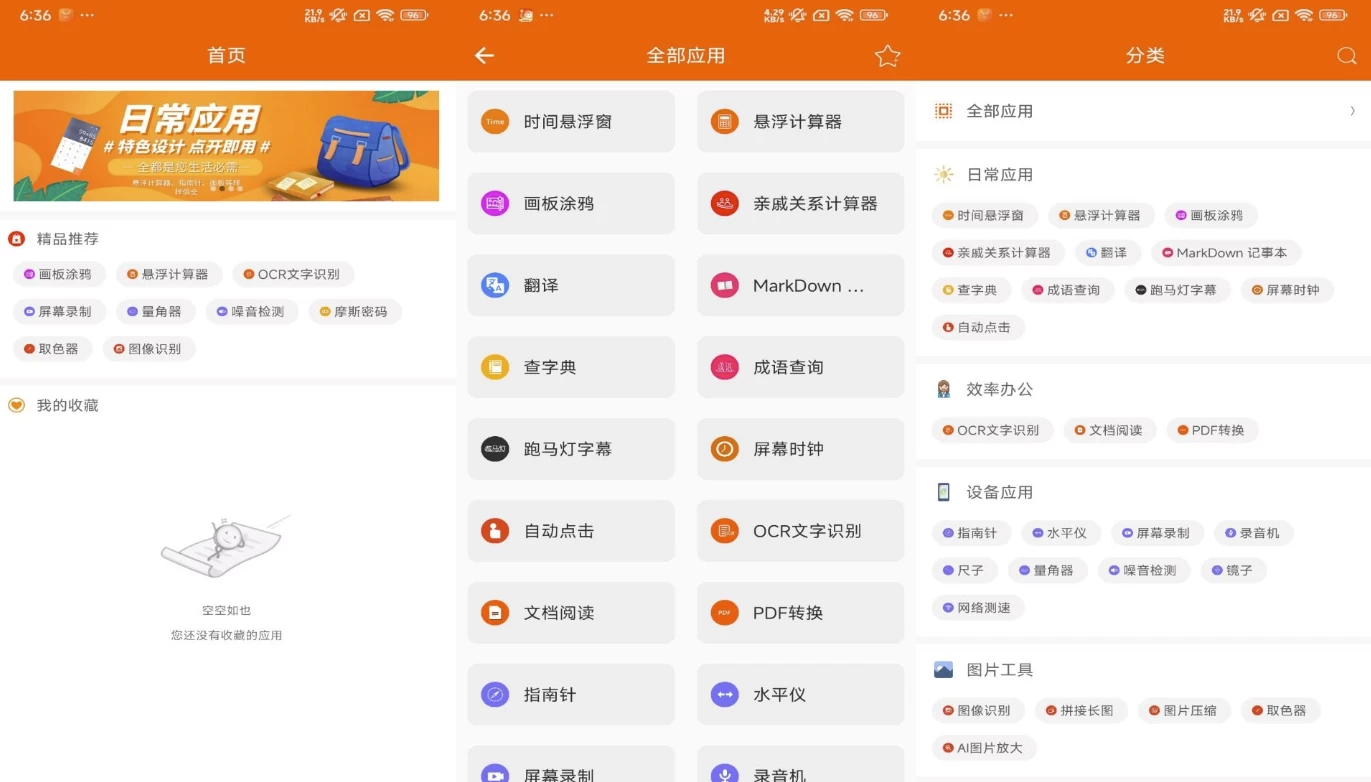Select the 设备应用 category heading

tap(999, 492)
